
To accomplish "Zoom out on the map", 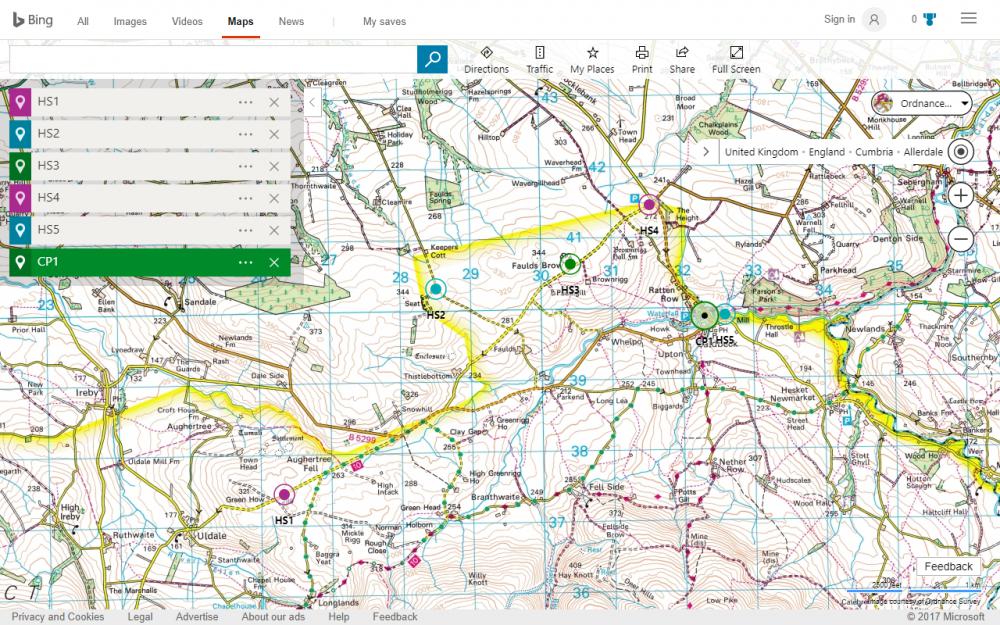I will click(960, 239).
